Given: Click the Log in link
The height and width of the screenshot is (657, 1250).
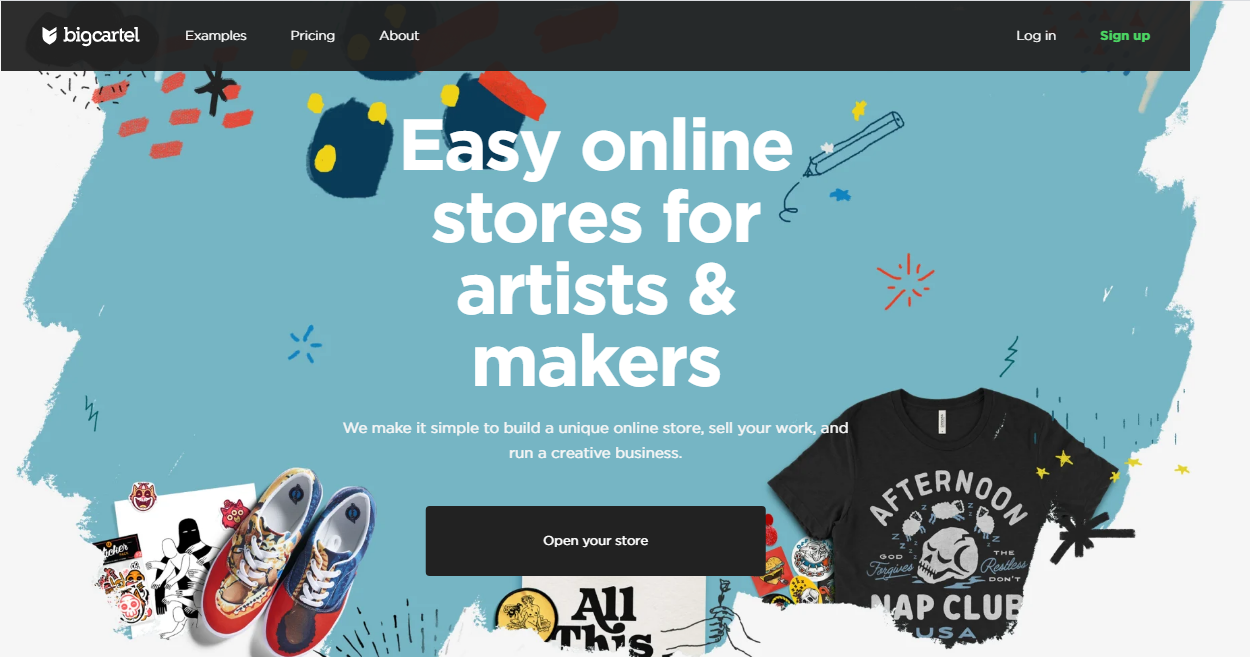Looking at the screenshot, I should (1036, 35).
